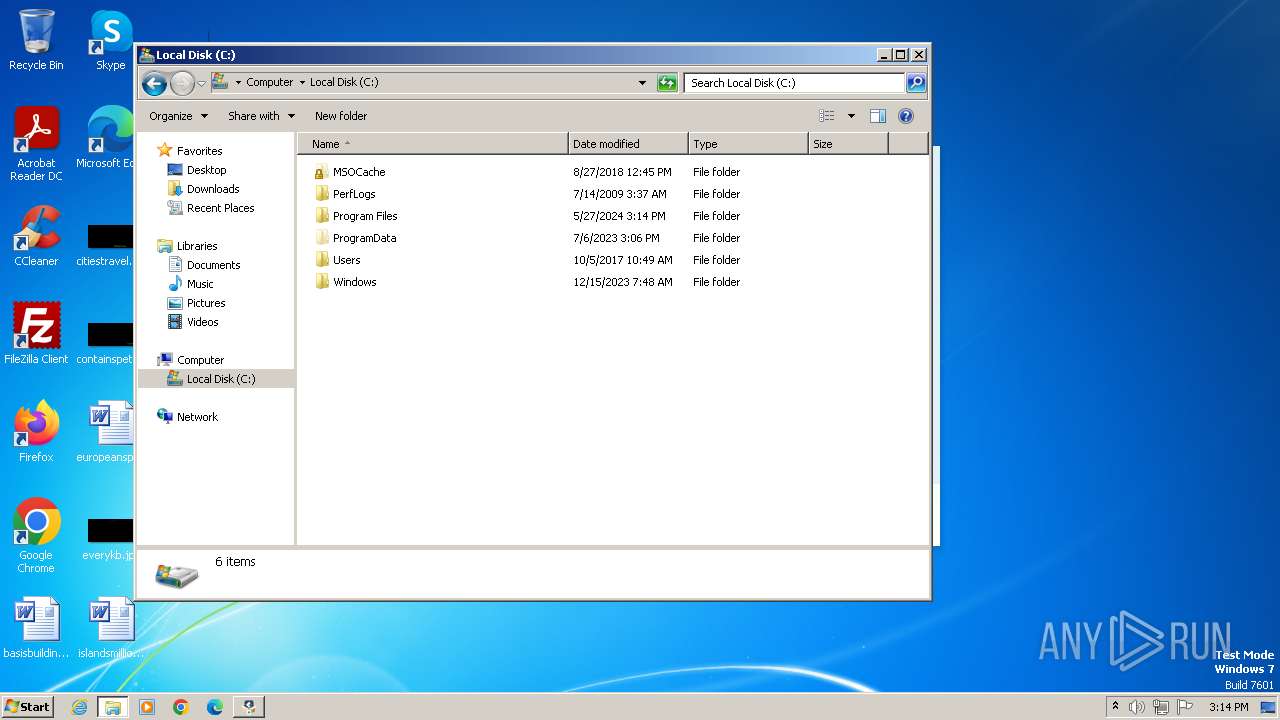
Task: Click Computer in the address breadcrumb
Action: coord(269,83)
